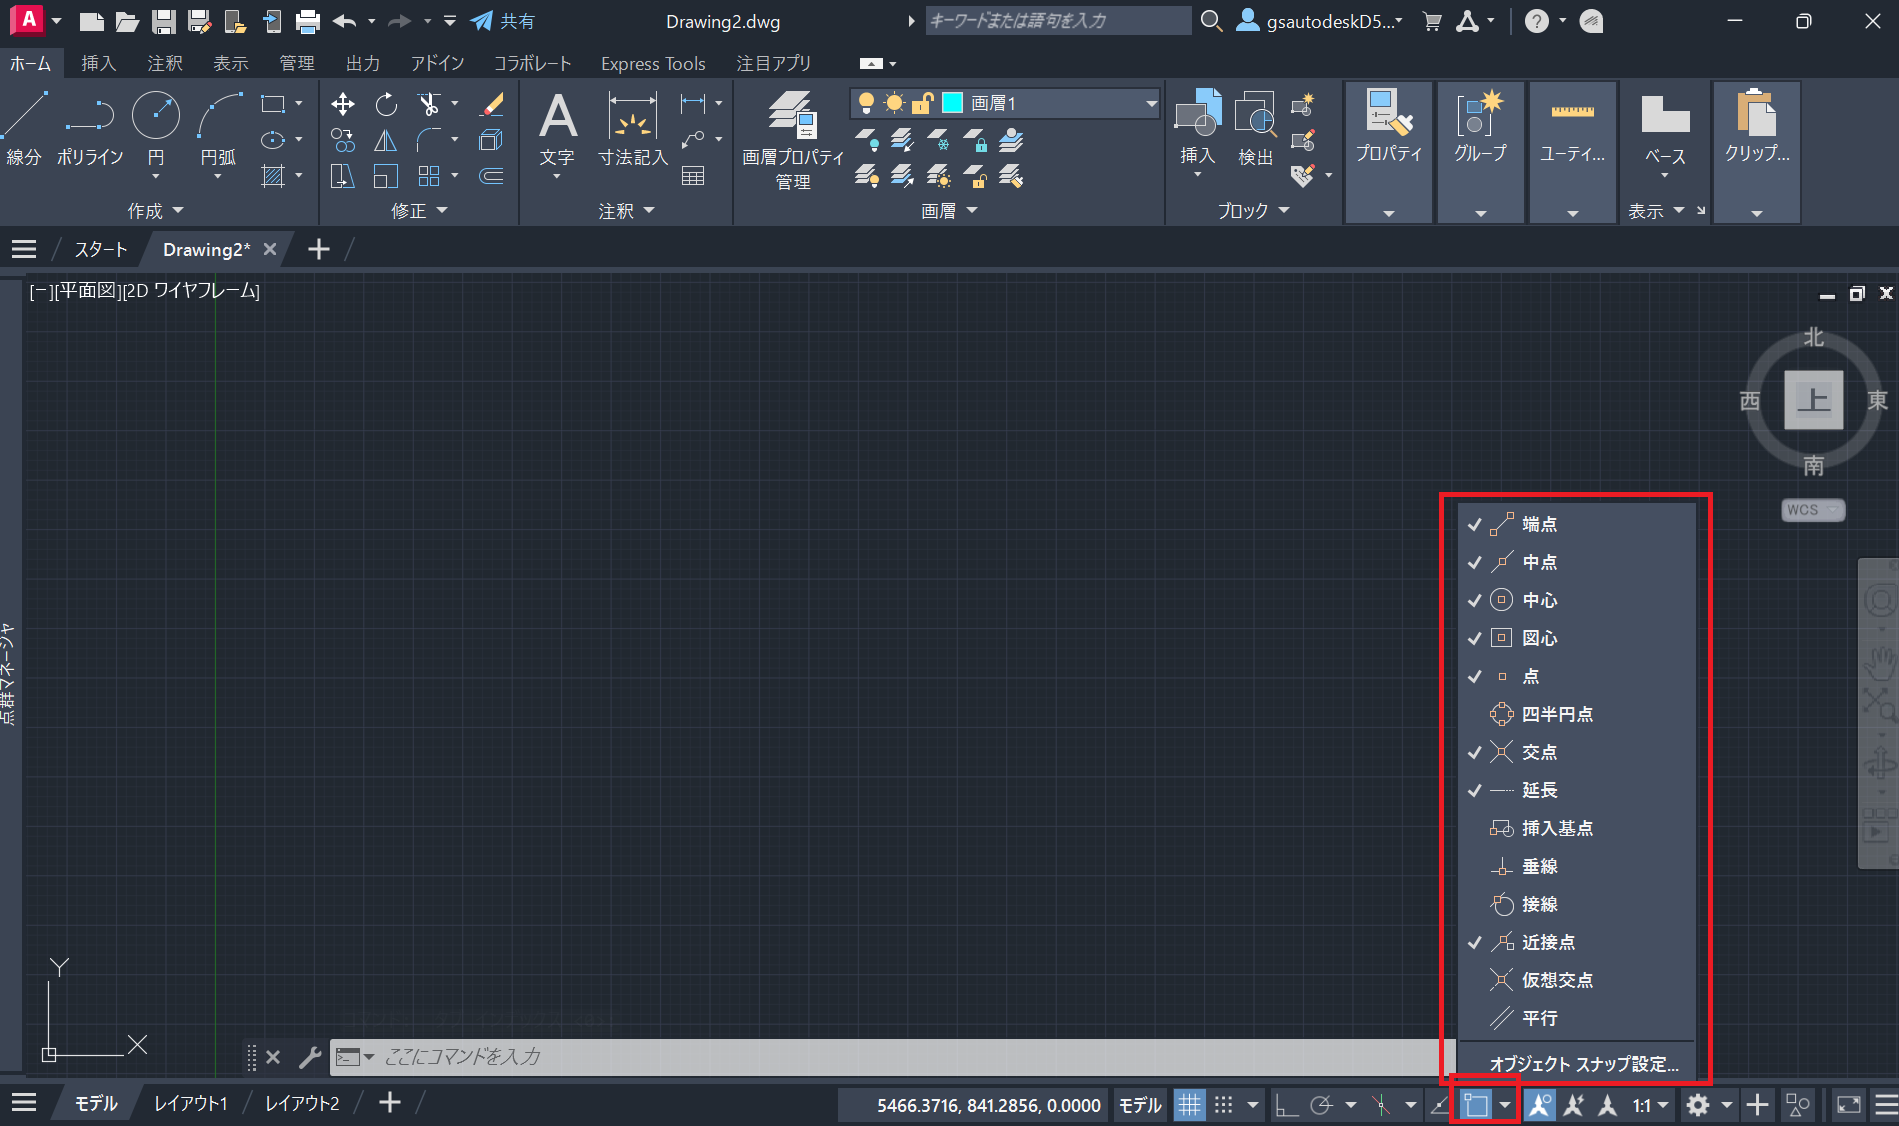
Task: Enable the 垂線 perpendicular snap option
Action: coord(1539,866)
